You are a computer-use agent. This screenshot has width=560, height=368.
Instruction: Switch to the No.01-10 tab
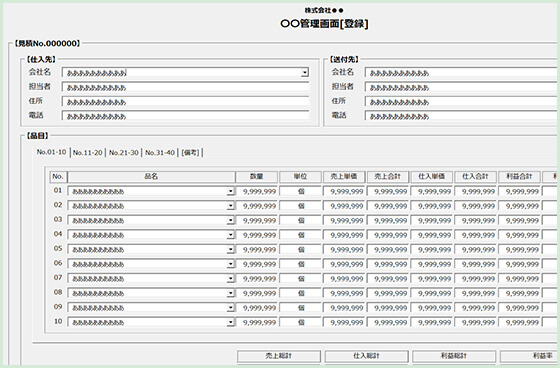(51, 152)
